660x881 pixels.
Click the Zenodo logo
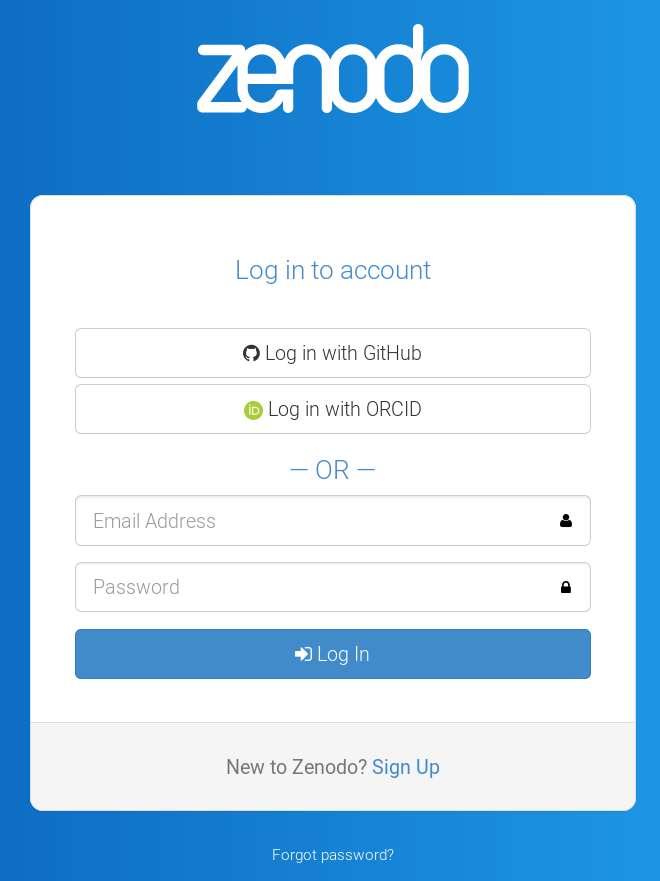point(333,69)
